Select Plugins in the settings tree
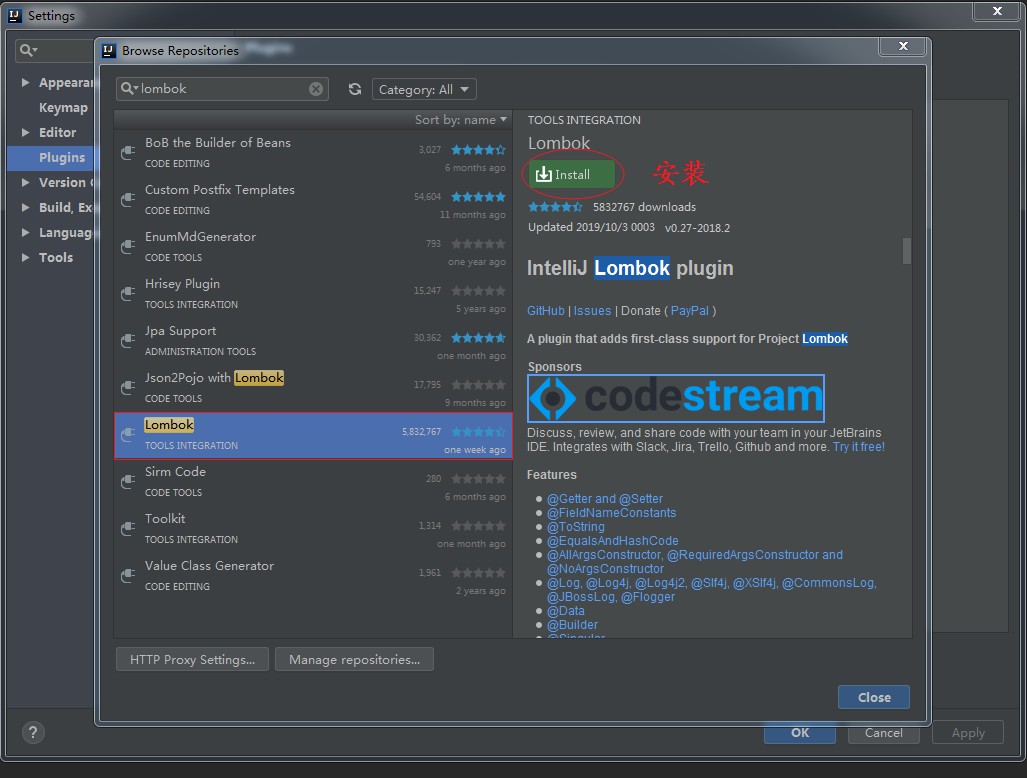Image resolution: width=1027 pixels, height=778 pixels. coord(51,157)
